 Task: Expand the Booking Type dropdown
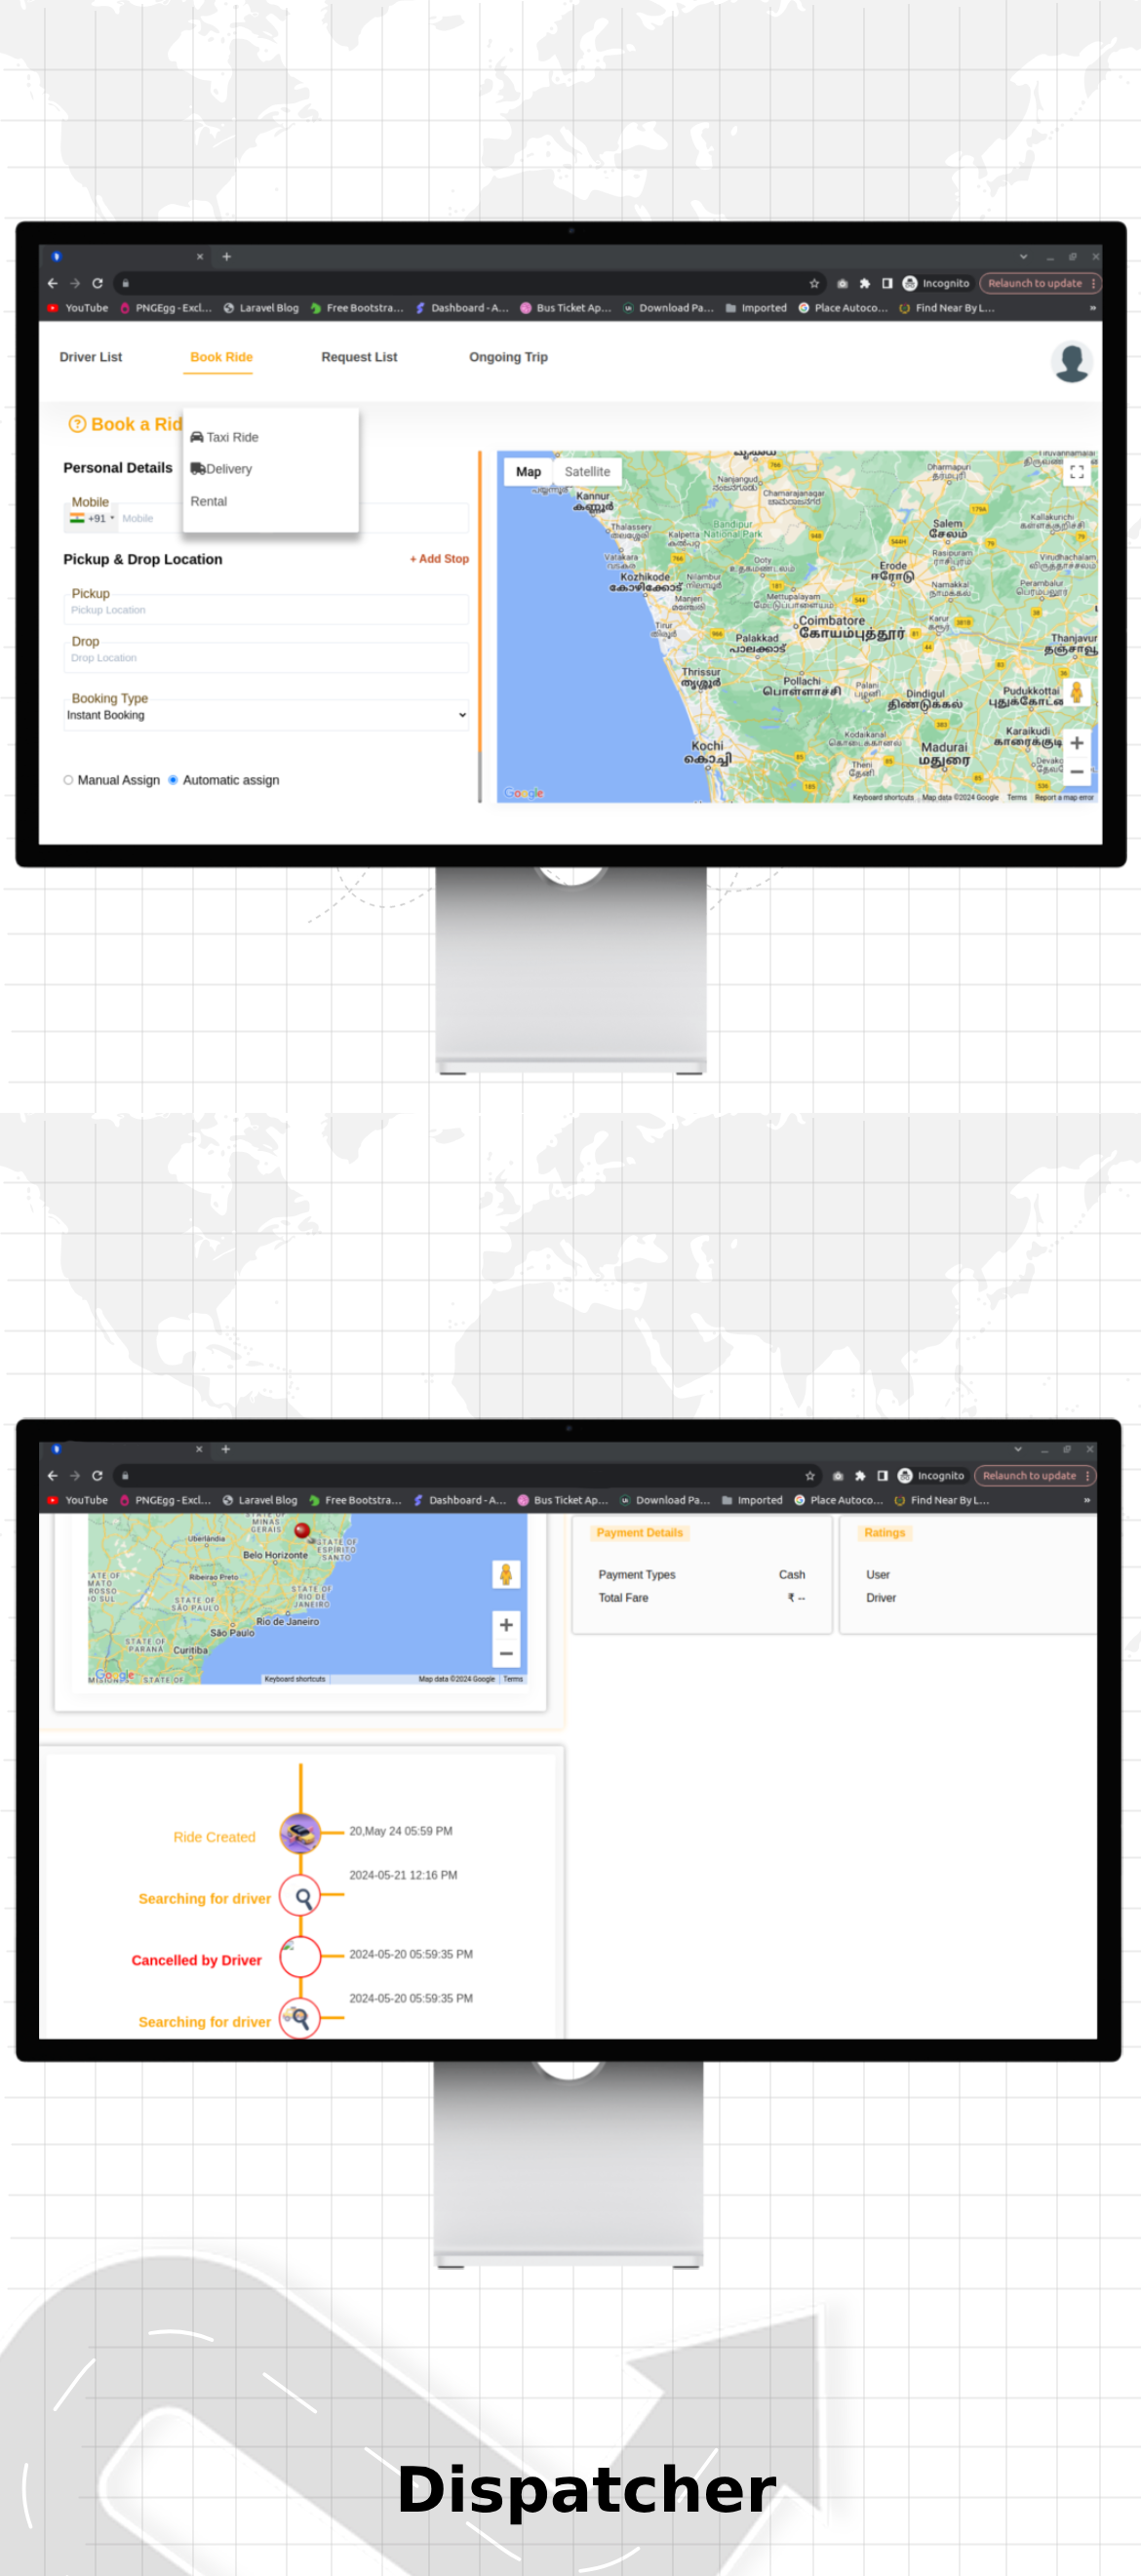pos(265,715)
